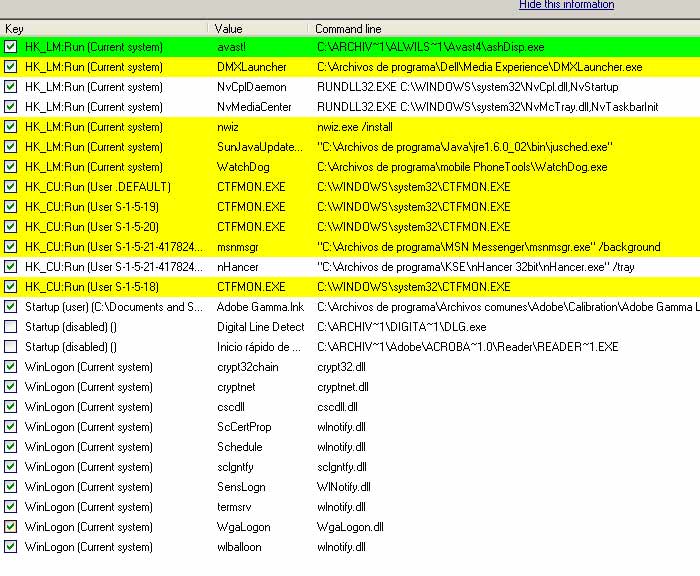Toggle the NvCplDaemon checkbox

(10, 87)
